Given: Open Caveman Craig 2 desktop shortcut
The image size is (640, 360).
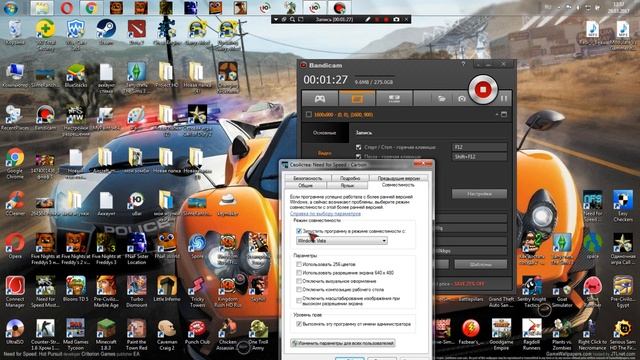Looking at the screenshot, I should point(167,335).
